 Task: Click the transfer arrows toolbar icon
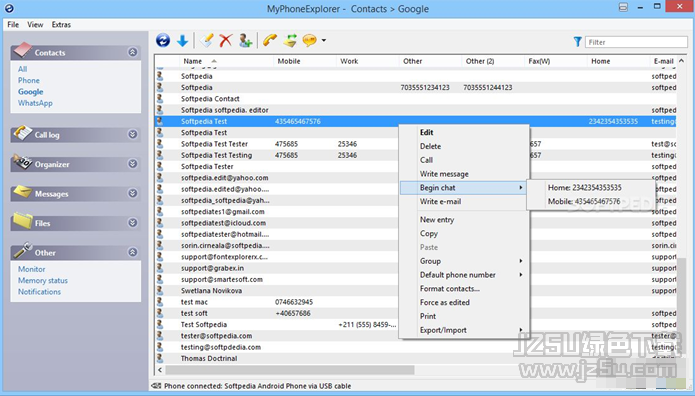[x=290, y=40]
